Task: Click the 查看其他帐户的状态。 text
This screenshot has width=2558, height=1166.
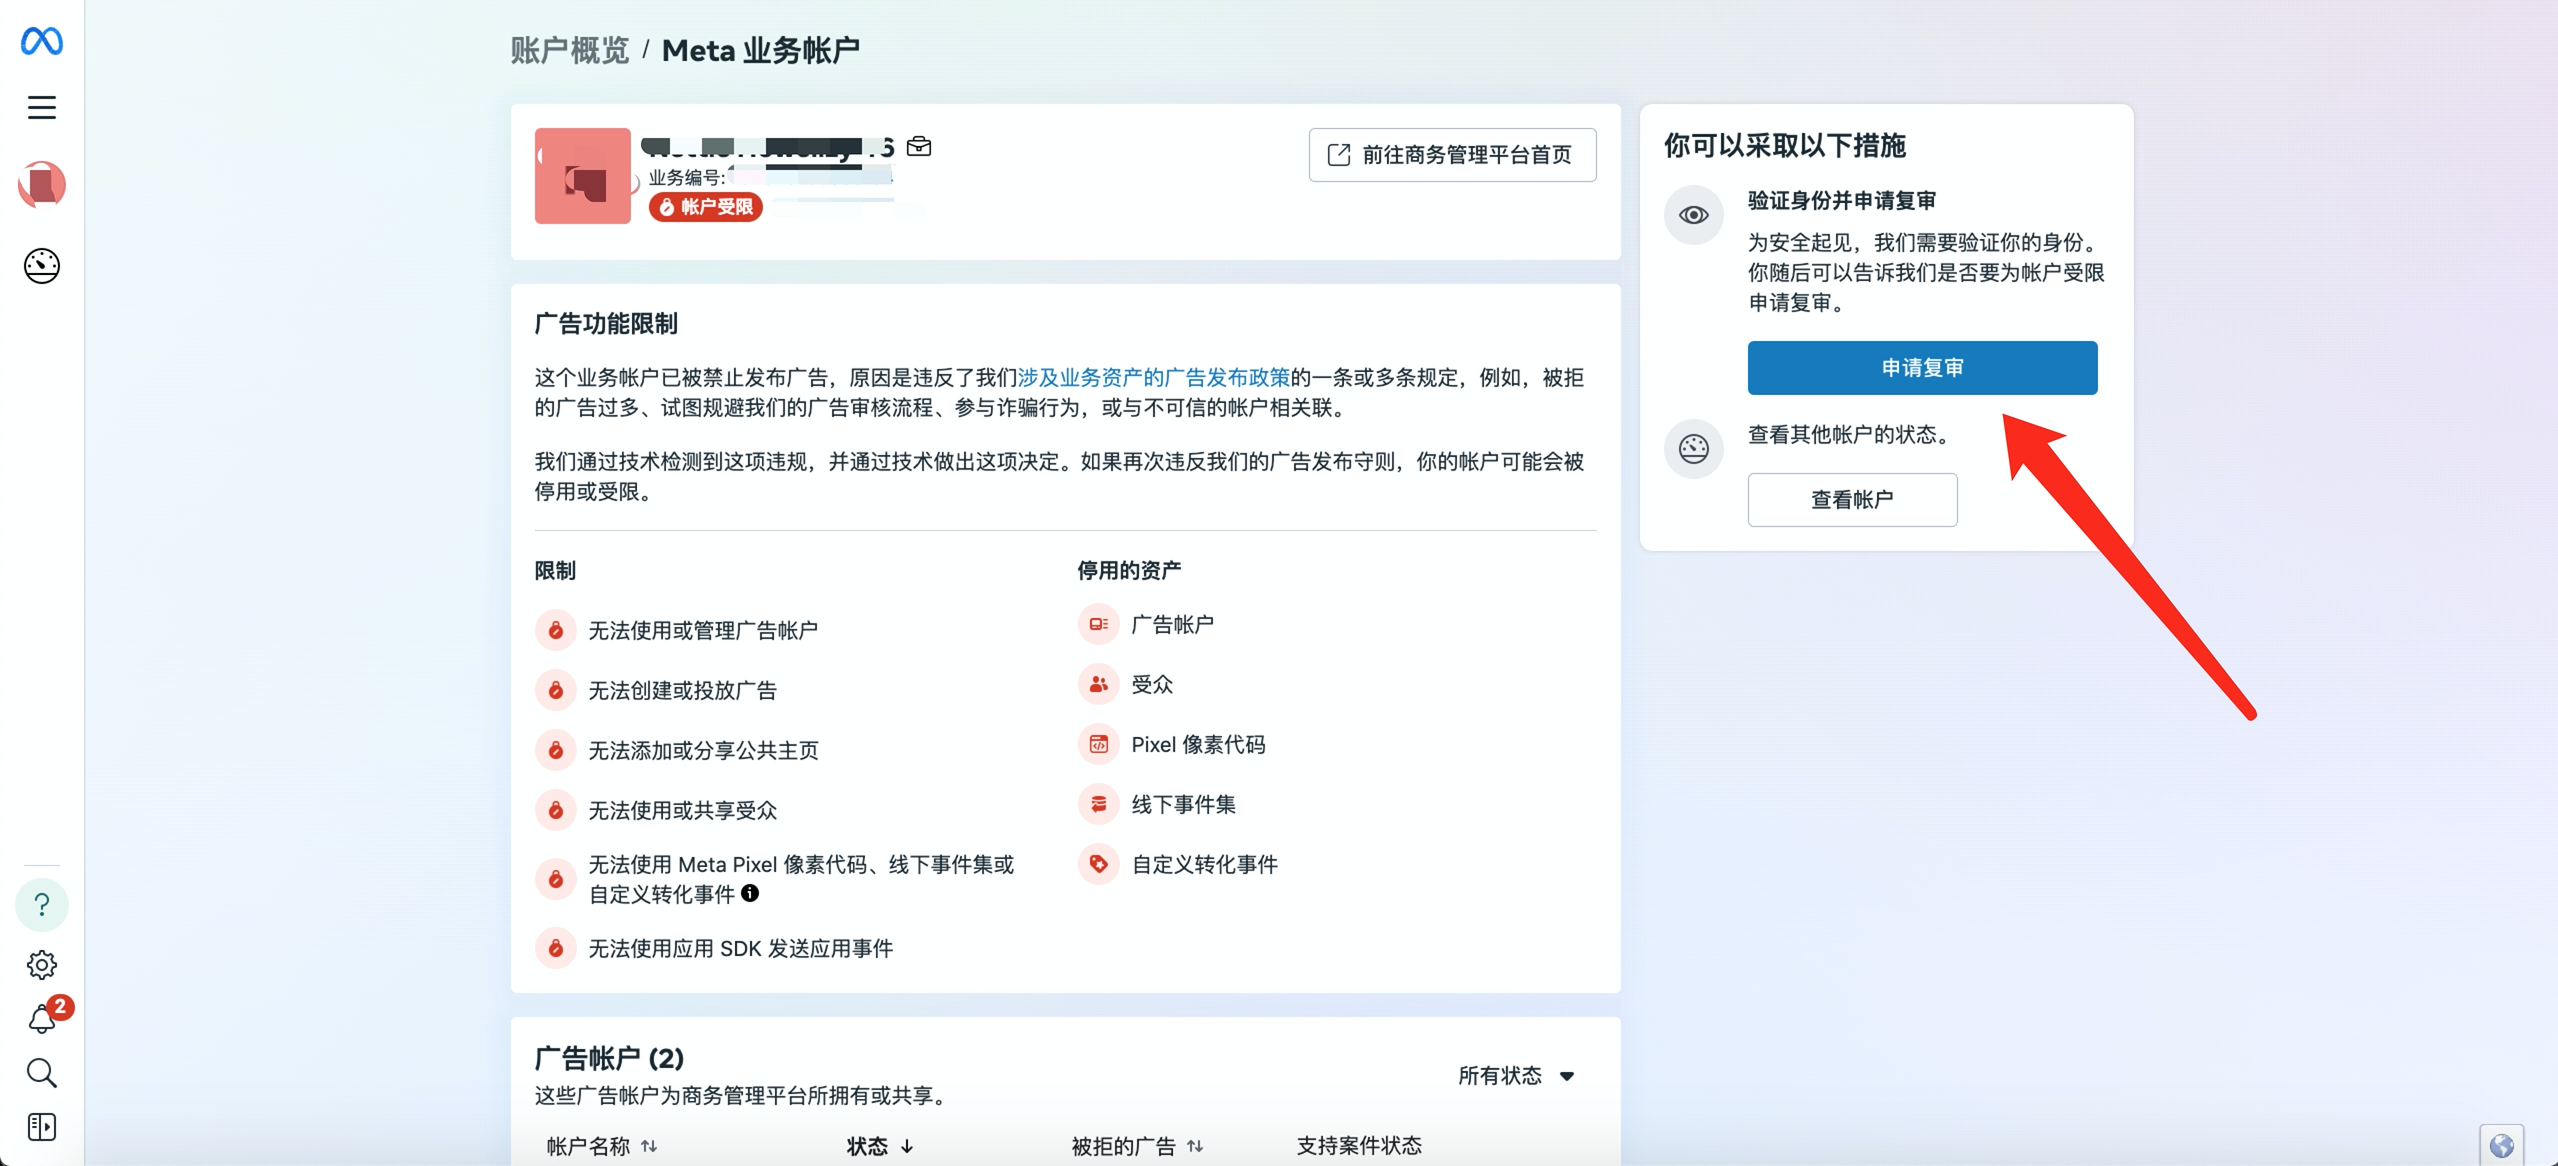Action: tap(1849, 435)
